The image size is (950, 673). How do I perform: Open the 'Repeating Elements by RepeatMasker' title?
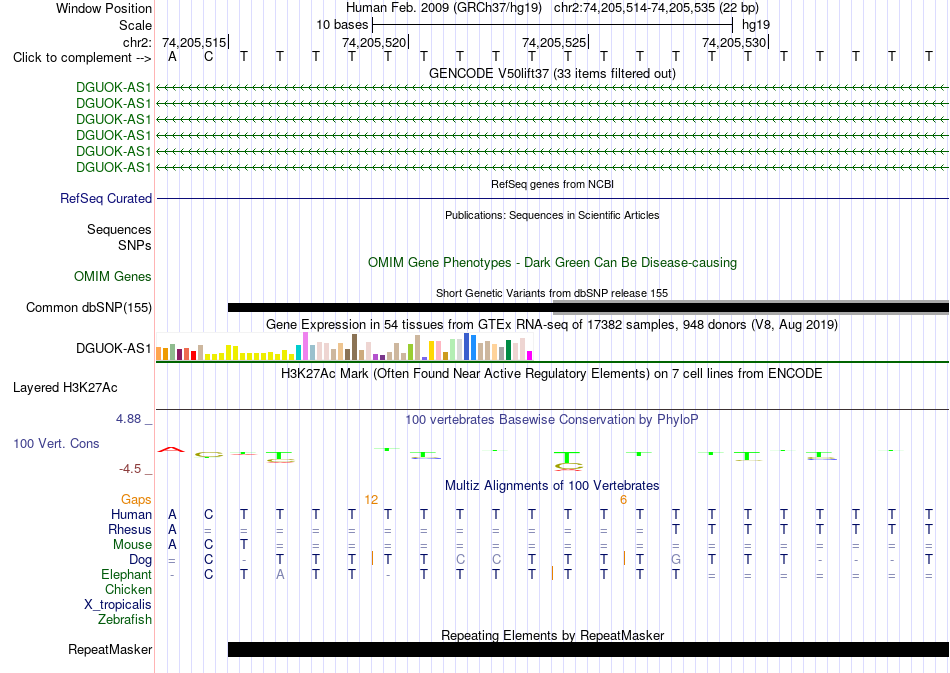pyautogui.click(x=552, y=635)
